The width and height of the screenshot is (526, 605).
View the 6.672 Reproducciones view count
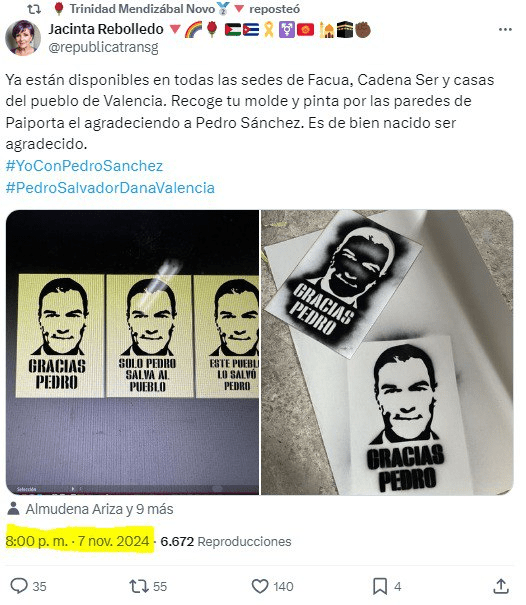(x=226, y=541)
